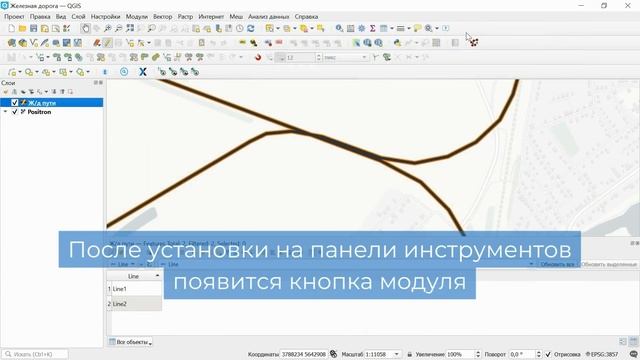The width and height of the screenshot is (640, 360).
Task: Open the Проект menu
Action: point(14,17)
